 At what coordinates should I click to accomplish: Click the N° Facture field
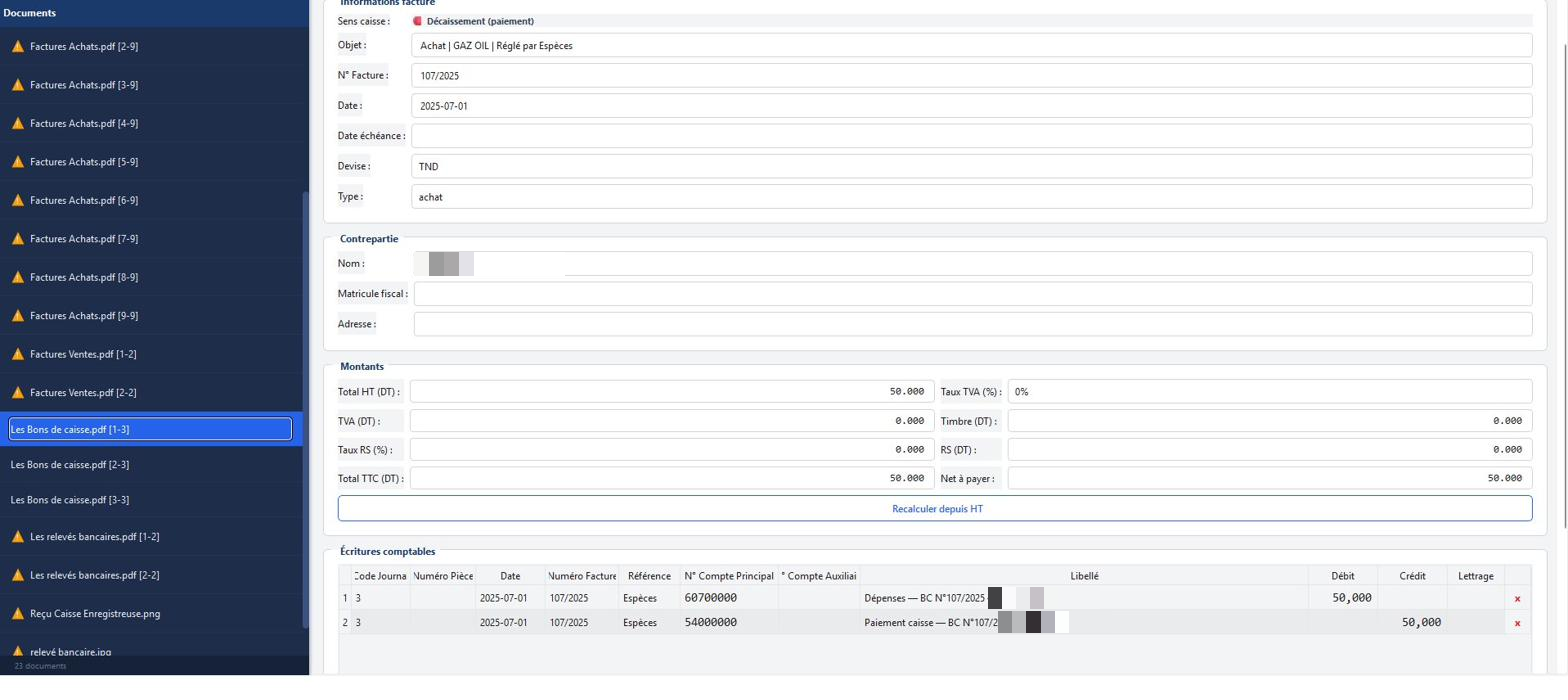[971, 75]
